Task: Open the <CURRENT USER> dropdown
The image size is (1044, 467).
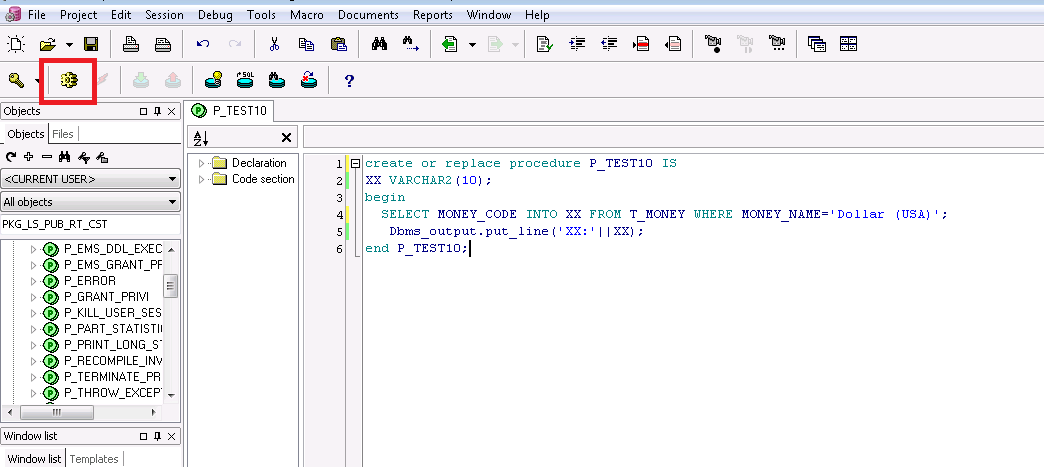Action: tap(91, 179)
